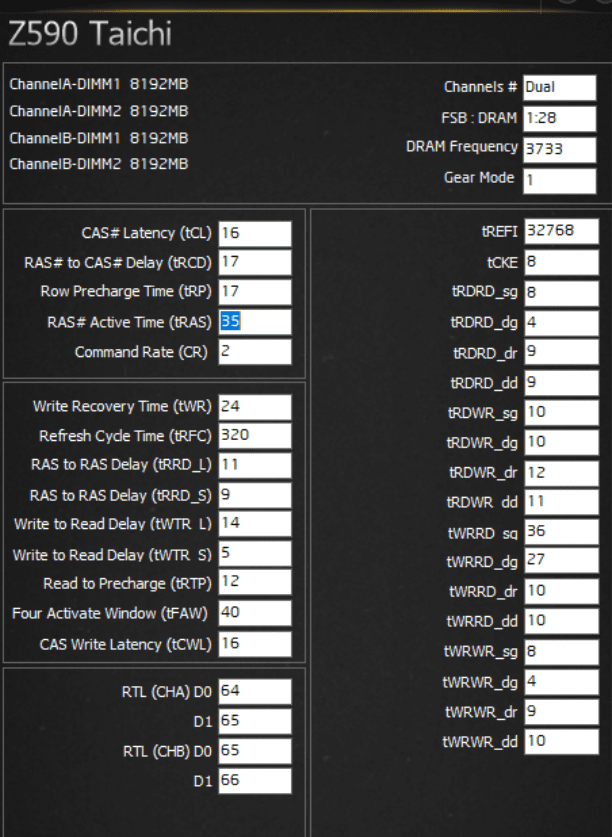Select the tWRWR_dd value field

[x=561, y=741]
